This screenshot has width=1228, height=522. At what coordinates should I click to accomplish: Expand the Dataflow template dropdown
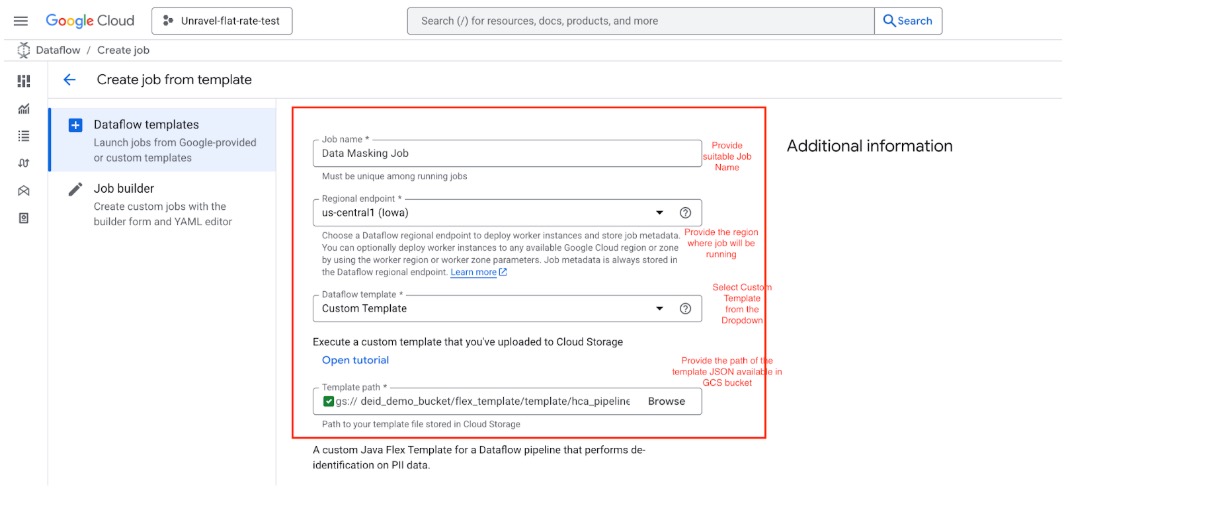tap(659, 309)
